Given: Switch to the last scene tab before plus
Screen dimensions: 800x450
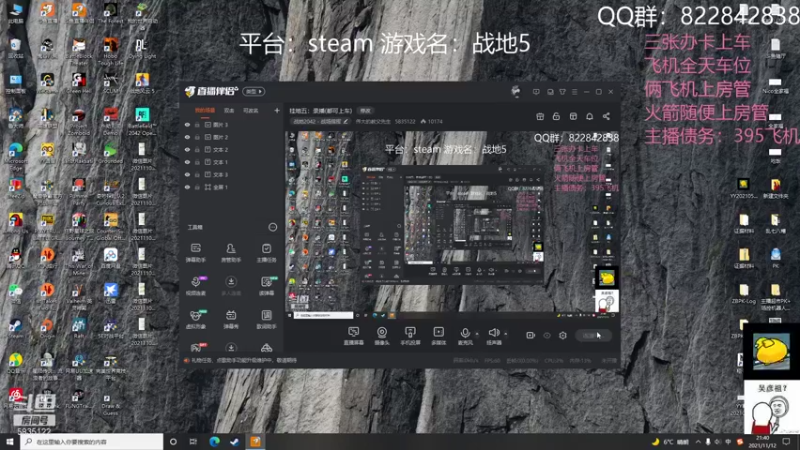Looking at the screenshot, I should [x=251, y=110].
